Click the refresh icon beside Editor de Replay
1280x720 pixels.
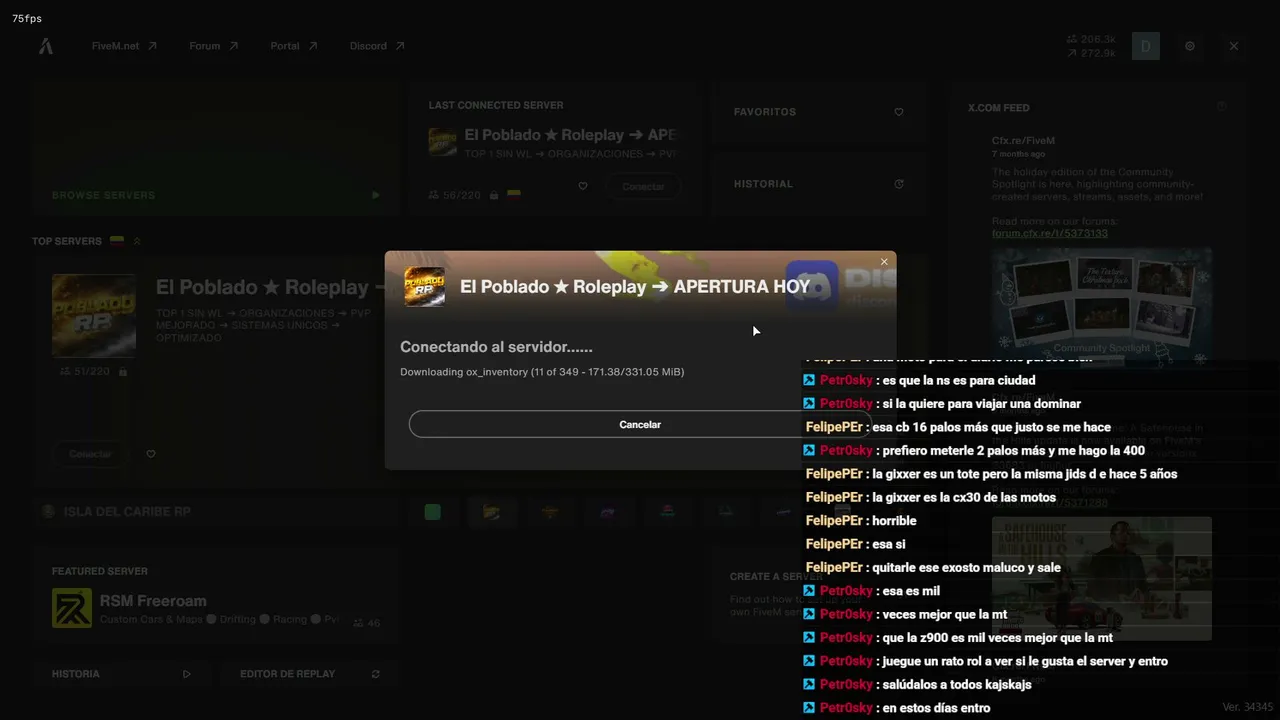[x=376, y=674]
